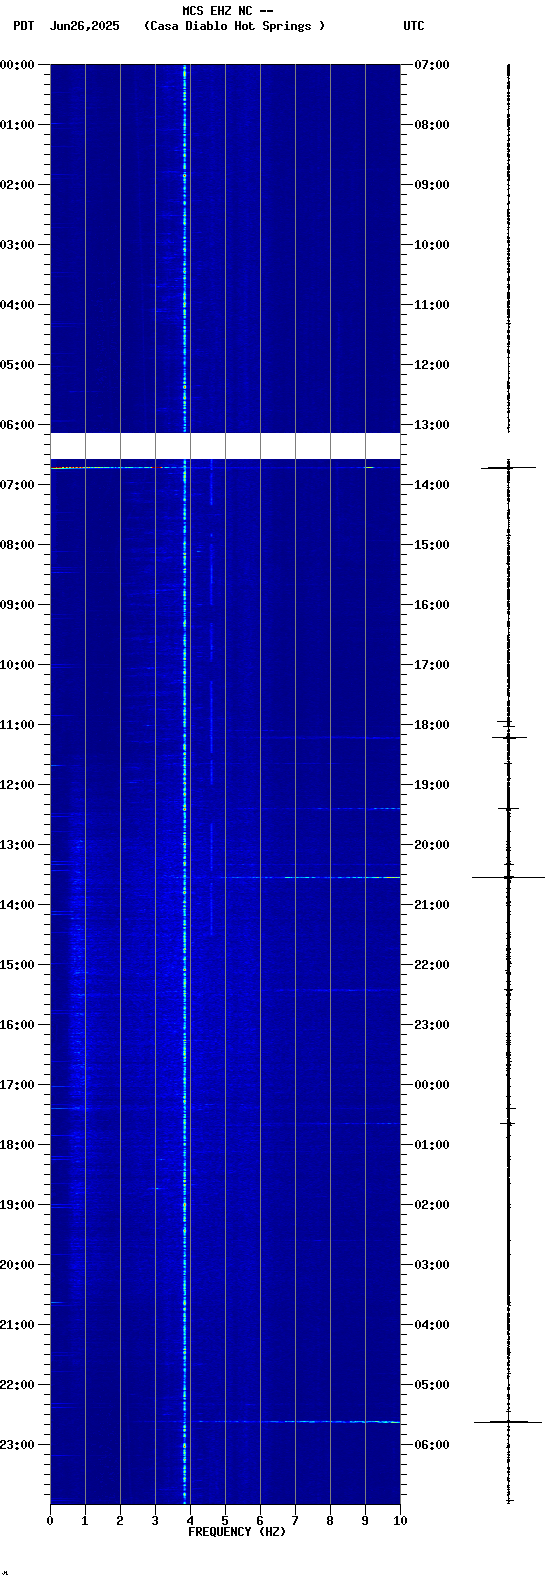Click the UTC '00:00' time label
Viewport: 552px width, 1584px height.
pyautogui.click(x=432, y=1085)
